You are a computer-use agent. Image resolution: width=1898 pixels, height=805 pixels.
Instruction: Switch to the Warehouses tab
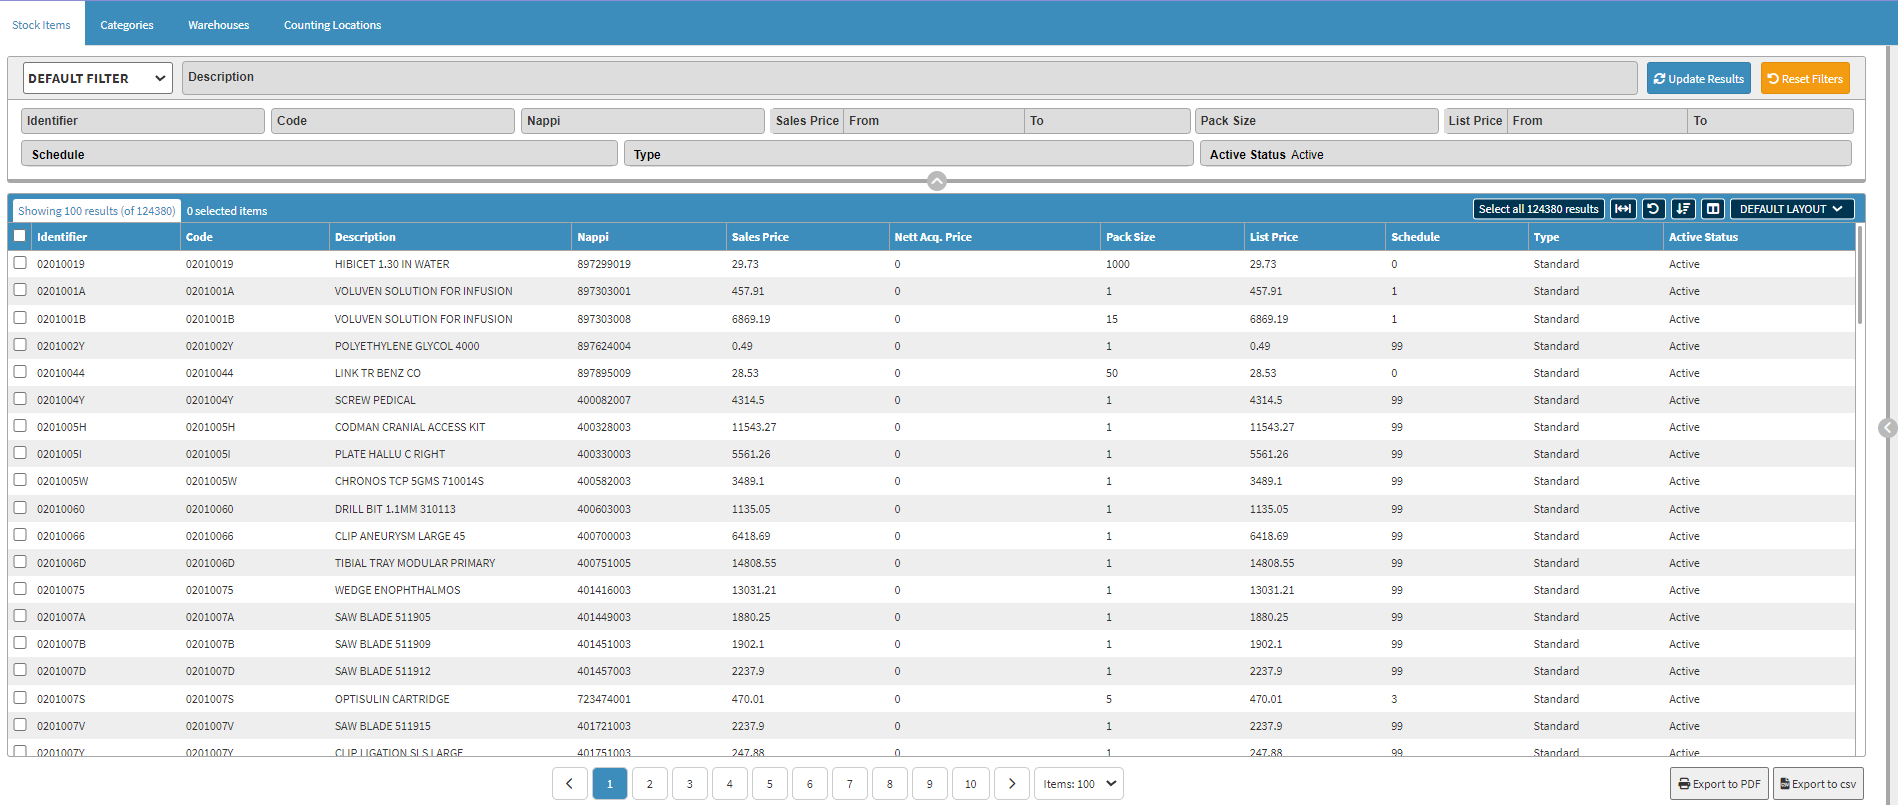pos(218,25)
